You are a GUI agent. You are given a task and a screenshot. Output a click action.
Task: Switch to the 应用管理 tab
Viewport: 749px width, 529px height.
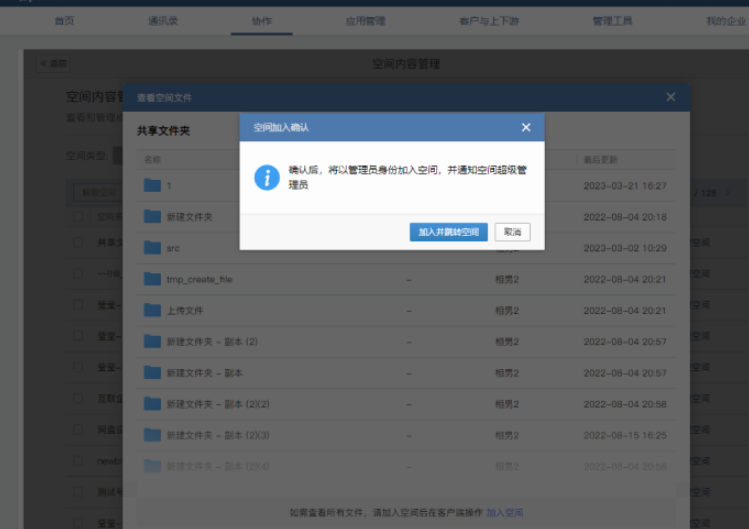pyautogui.click(x=365, y=20)
